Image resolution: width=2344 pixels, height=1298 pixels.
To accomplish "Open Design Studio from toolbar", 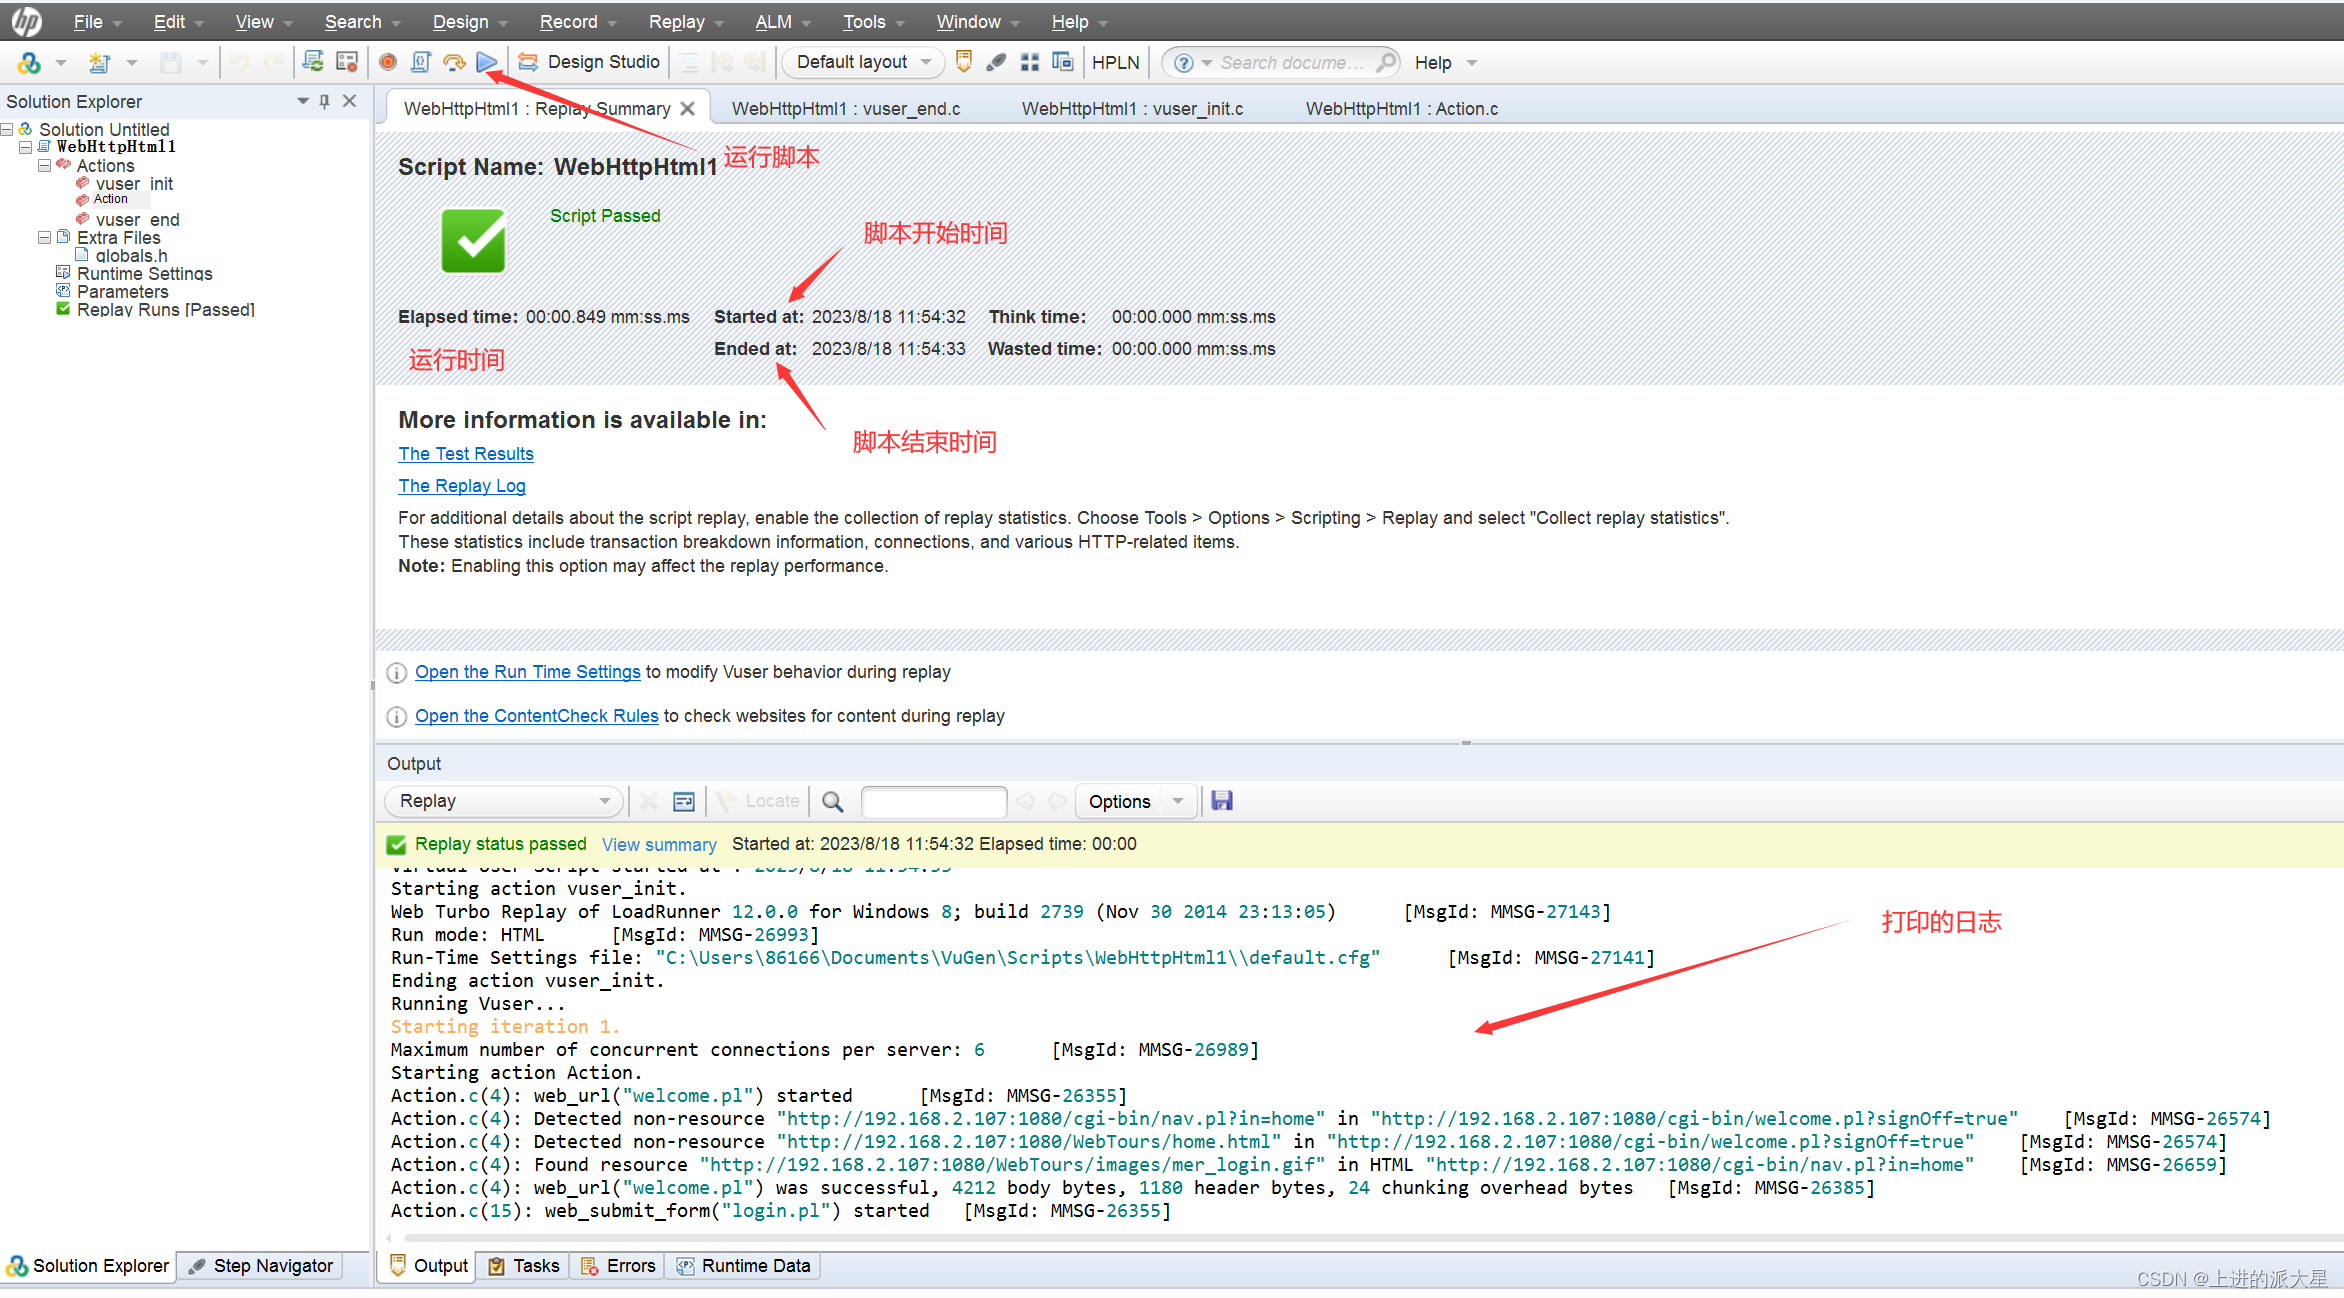I will click(589, 62).
